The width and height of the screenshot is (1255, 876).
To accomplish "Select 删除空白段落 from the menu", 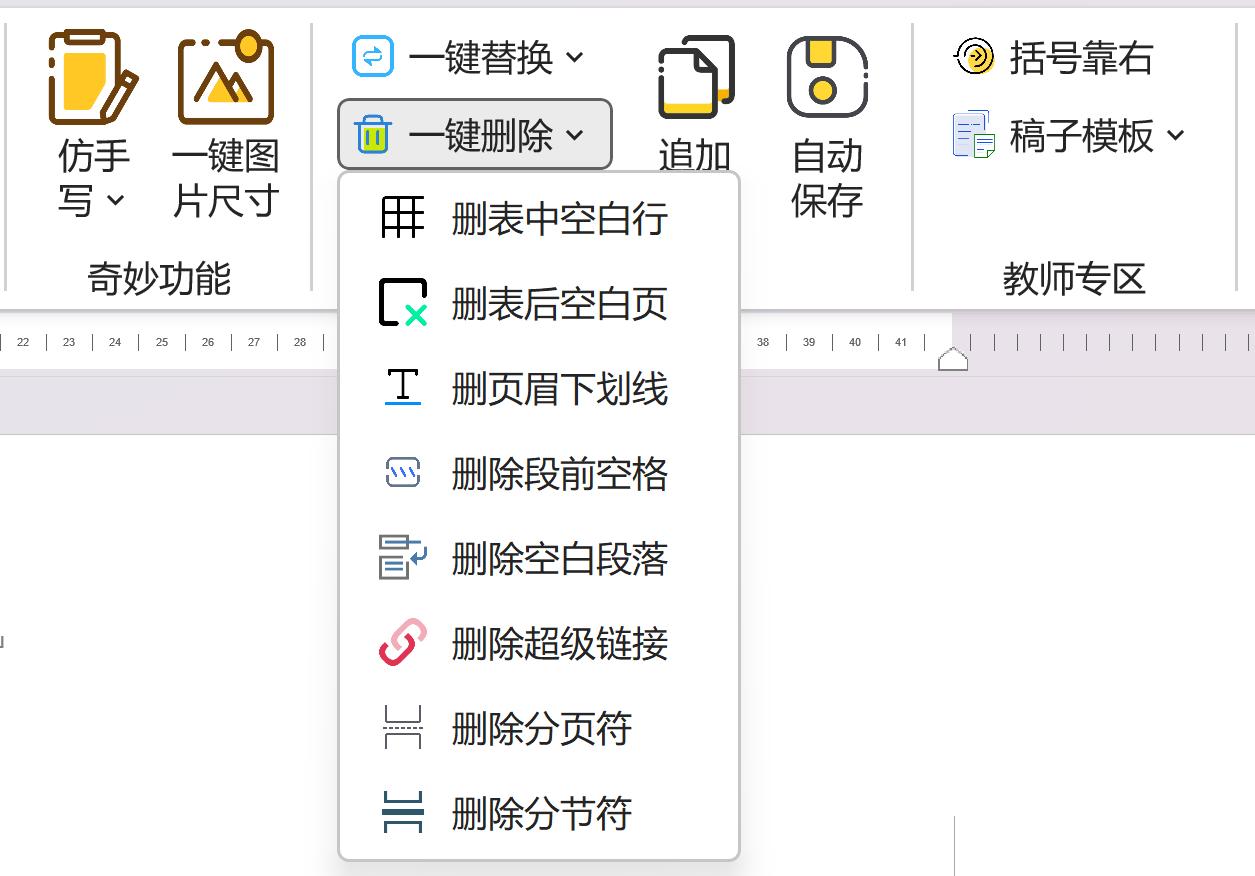I will pyautogui.click(x=559, y=559).
